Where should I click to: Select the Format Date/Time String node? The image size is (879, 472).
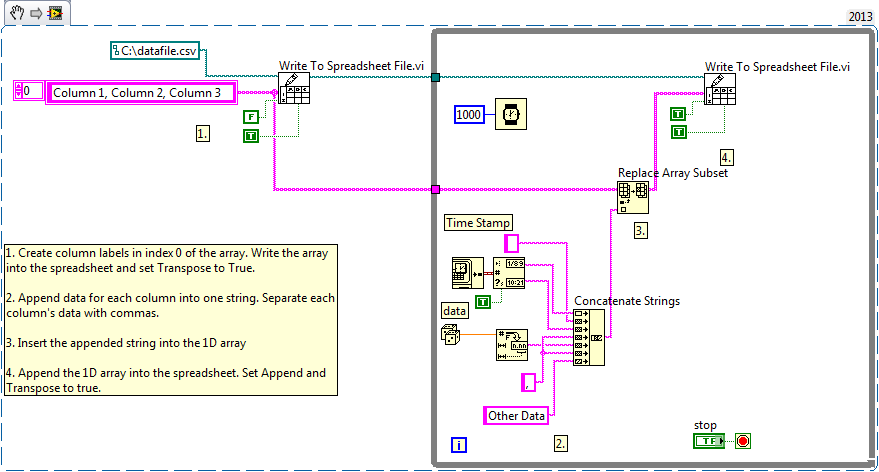(510, 274)
